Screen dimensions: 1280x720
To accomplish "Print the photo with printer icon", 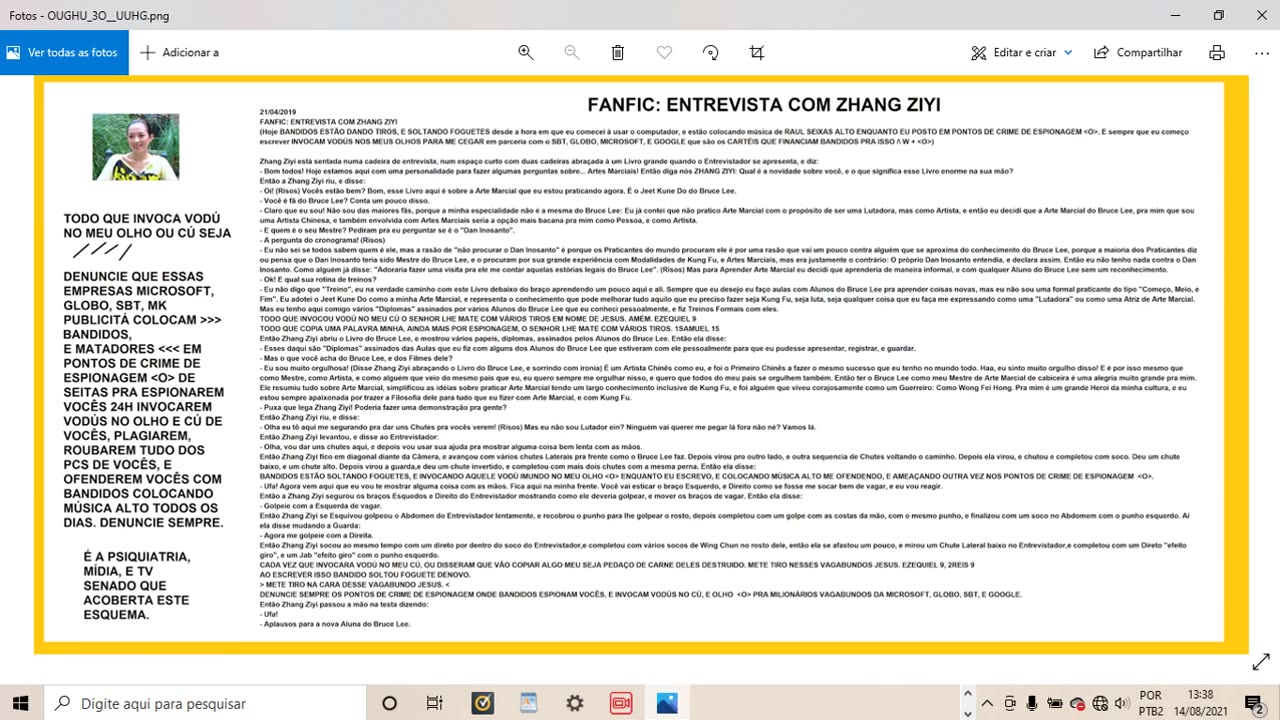I will [x=1216, y=52].
